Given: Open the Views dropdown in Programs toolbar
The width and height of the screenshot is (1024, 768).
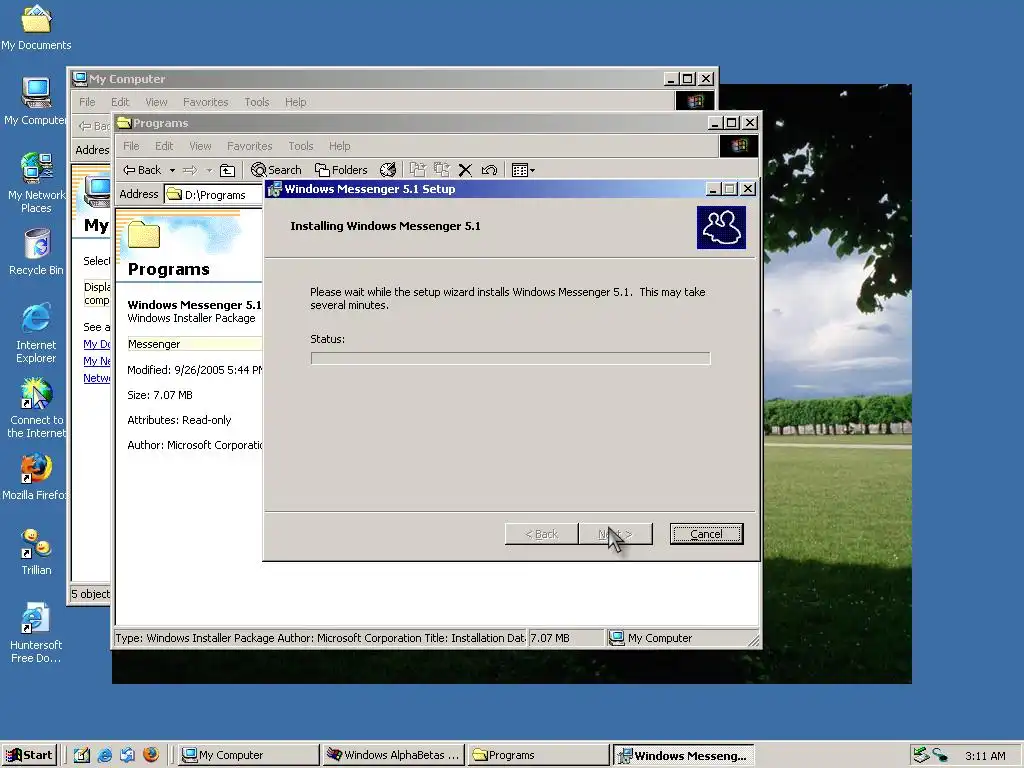Looking at the screenshot, I should coord(523,170).
